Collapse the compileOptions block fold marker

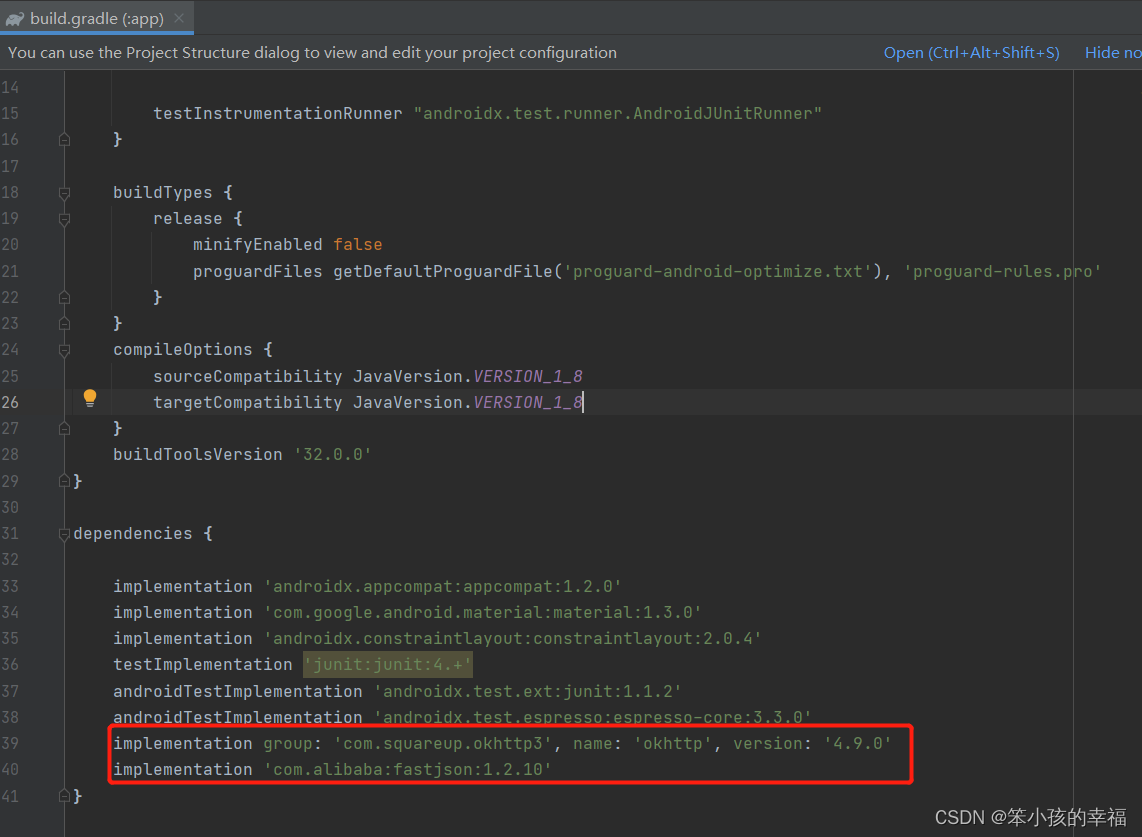click(64, 350)
